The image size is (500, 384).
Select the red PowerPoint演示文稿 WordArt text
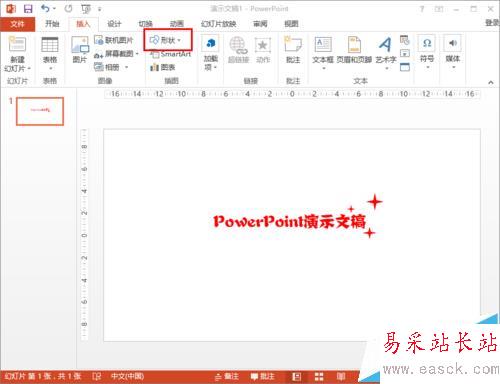290,221
